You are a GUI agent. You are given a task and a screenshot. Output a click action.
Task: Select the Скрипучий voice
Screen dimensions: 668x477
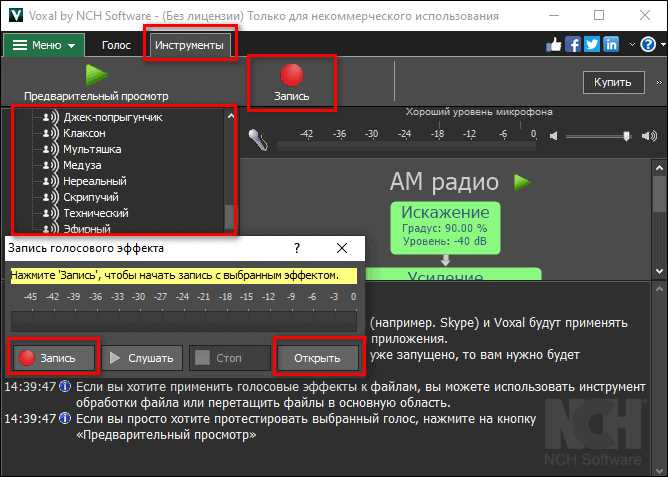coord(91,198)
